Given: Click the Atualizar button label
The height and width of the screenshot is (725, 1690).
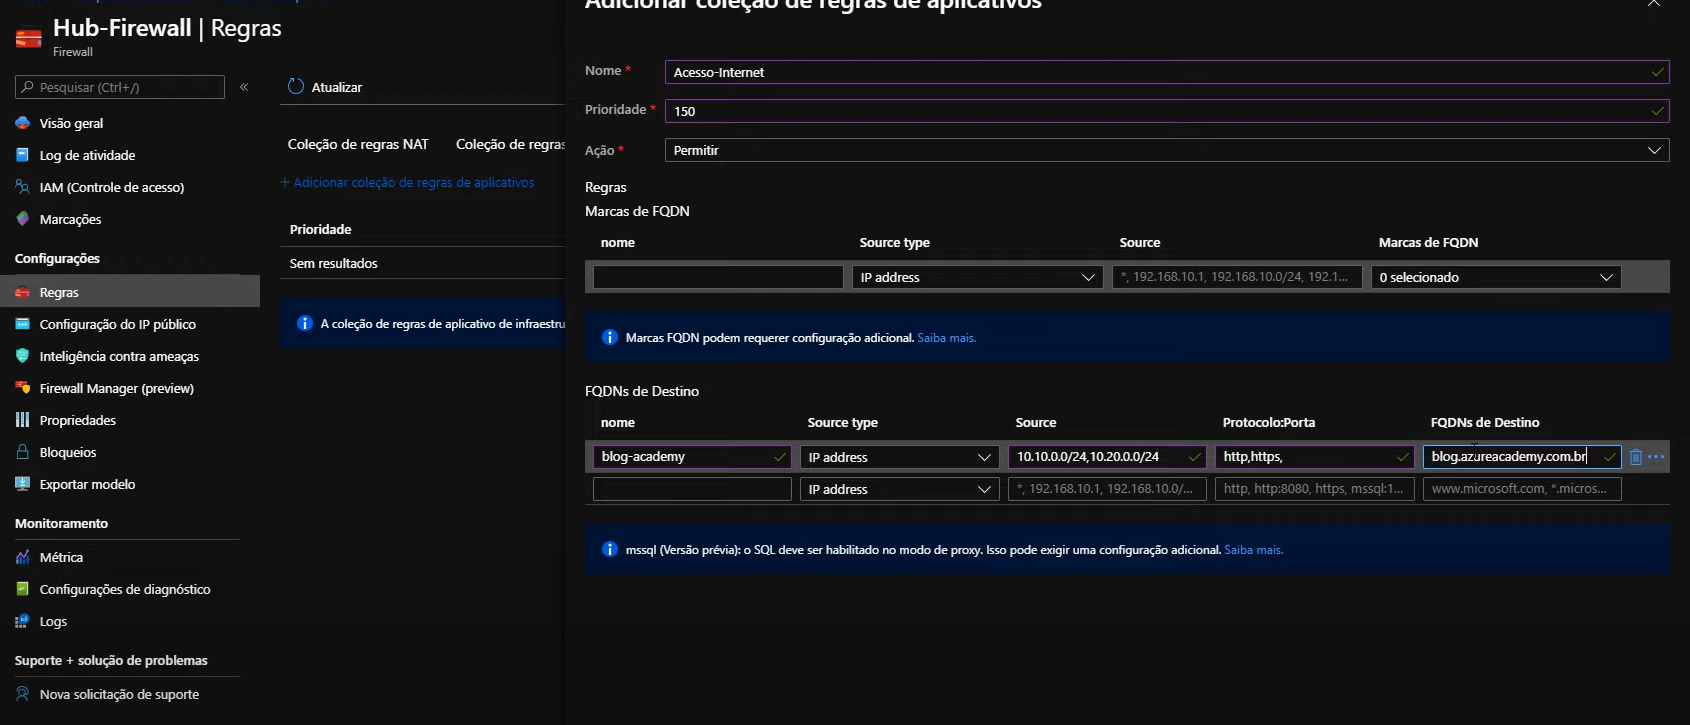Looking at the screenshot, I should (x=337, y=87).
